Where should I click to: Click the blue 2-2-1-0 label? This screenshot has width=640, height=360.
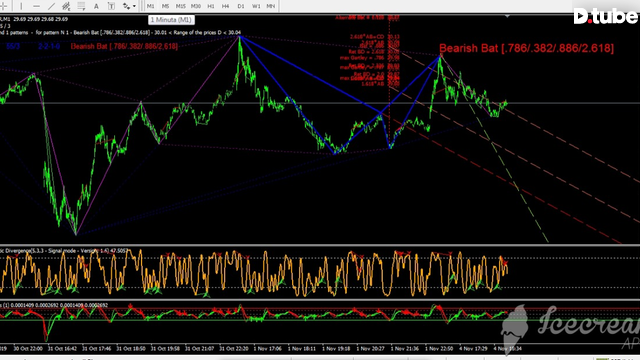(x=49, y=46)
